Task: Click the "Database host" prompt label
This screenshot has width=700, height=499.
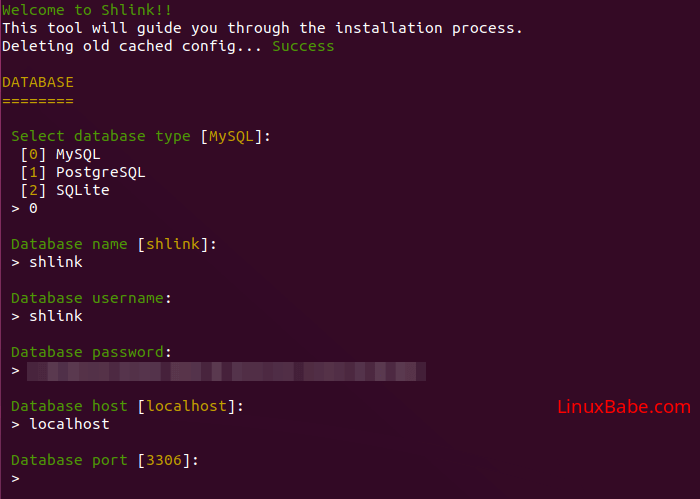Action: [69, 406]
